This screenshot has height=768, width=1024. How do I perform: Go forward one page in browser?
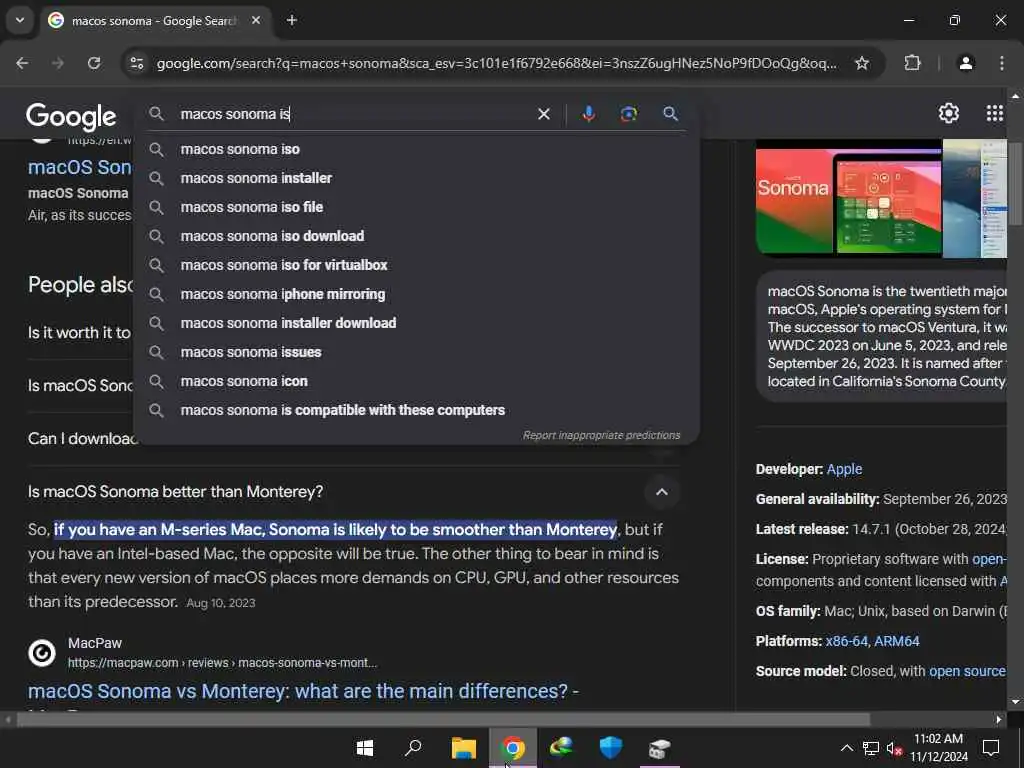58,63
